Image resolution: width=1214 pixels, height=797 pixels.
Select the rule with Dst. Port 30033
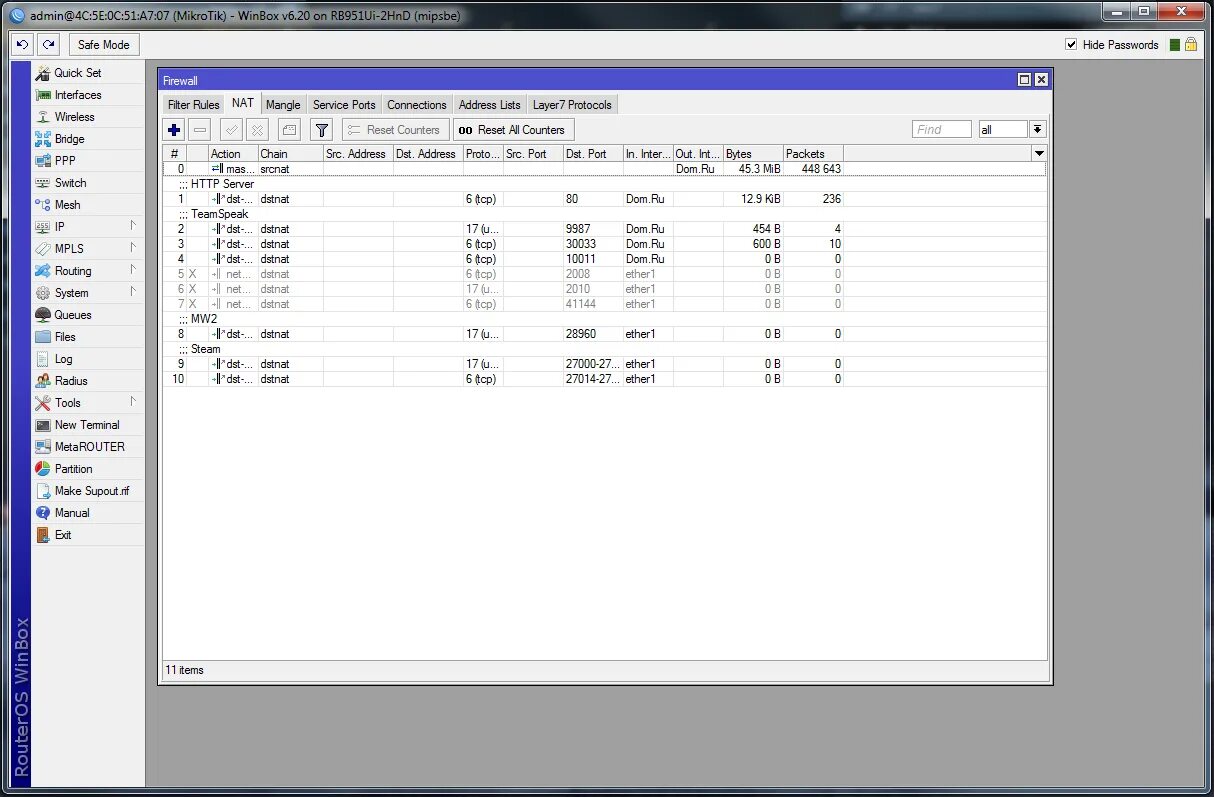point(604,244)
